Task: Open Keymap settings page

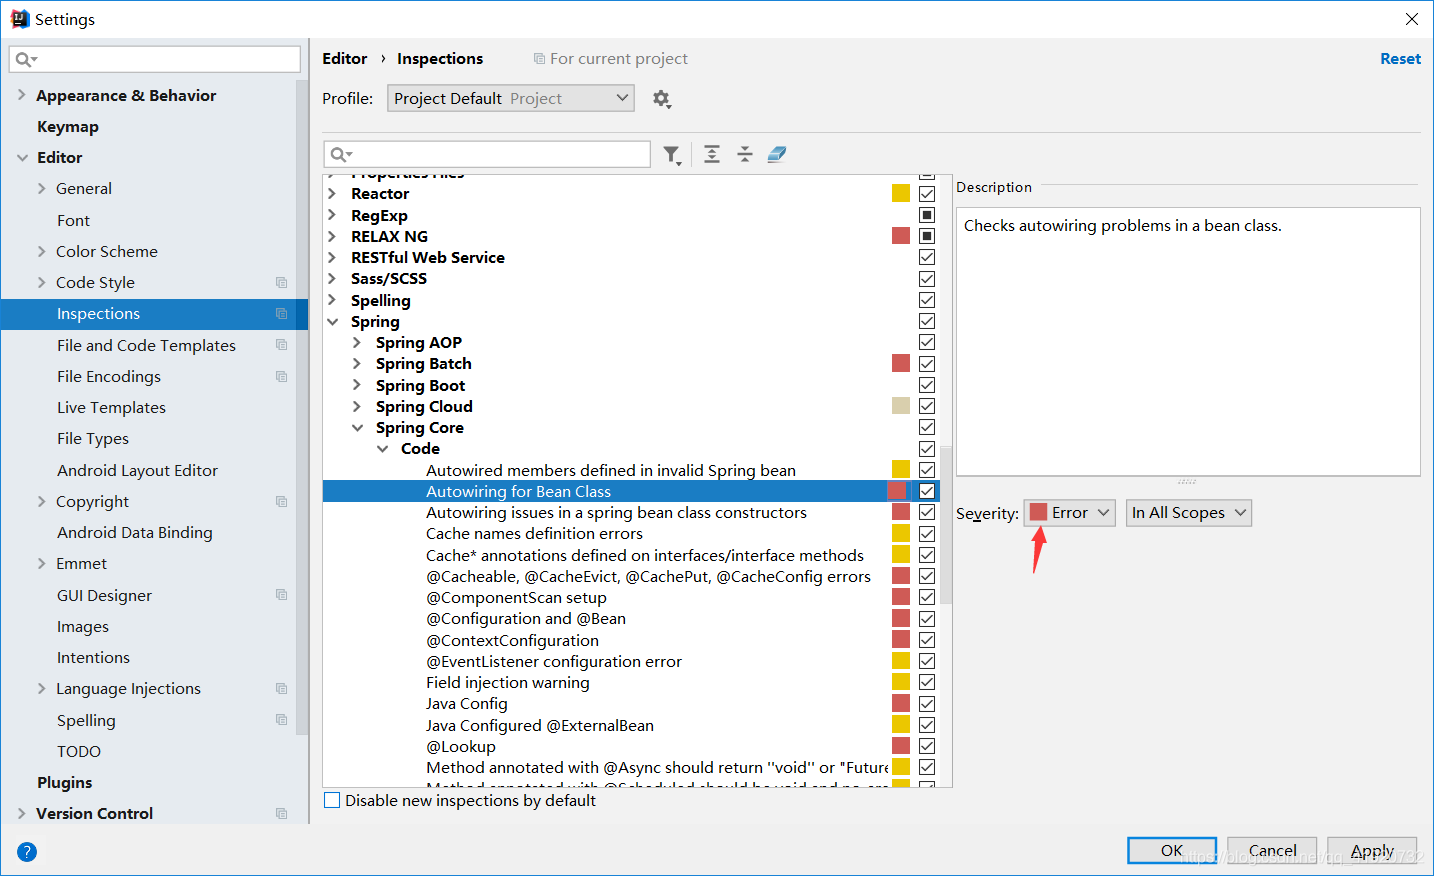Action: (68, 127)
